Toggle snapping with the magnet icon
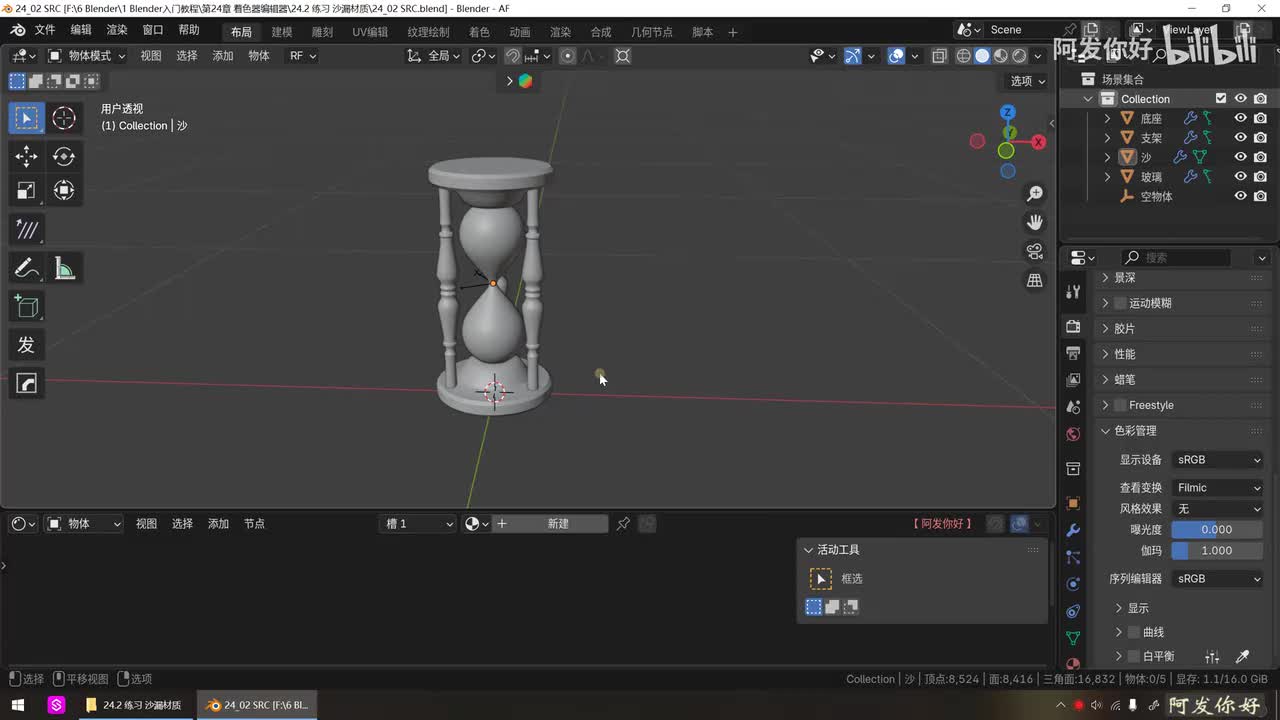1280x720 pixels. point(513,56)
